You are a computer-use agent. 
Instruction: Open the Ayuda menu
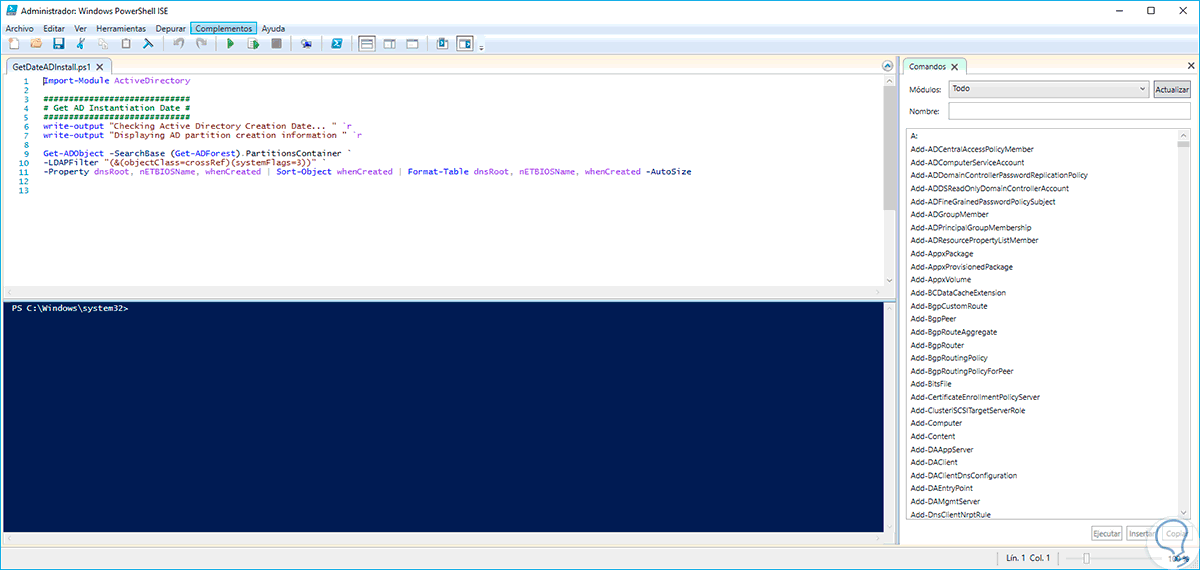coord(273,28)
